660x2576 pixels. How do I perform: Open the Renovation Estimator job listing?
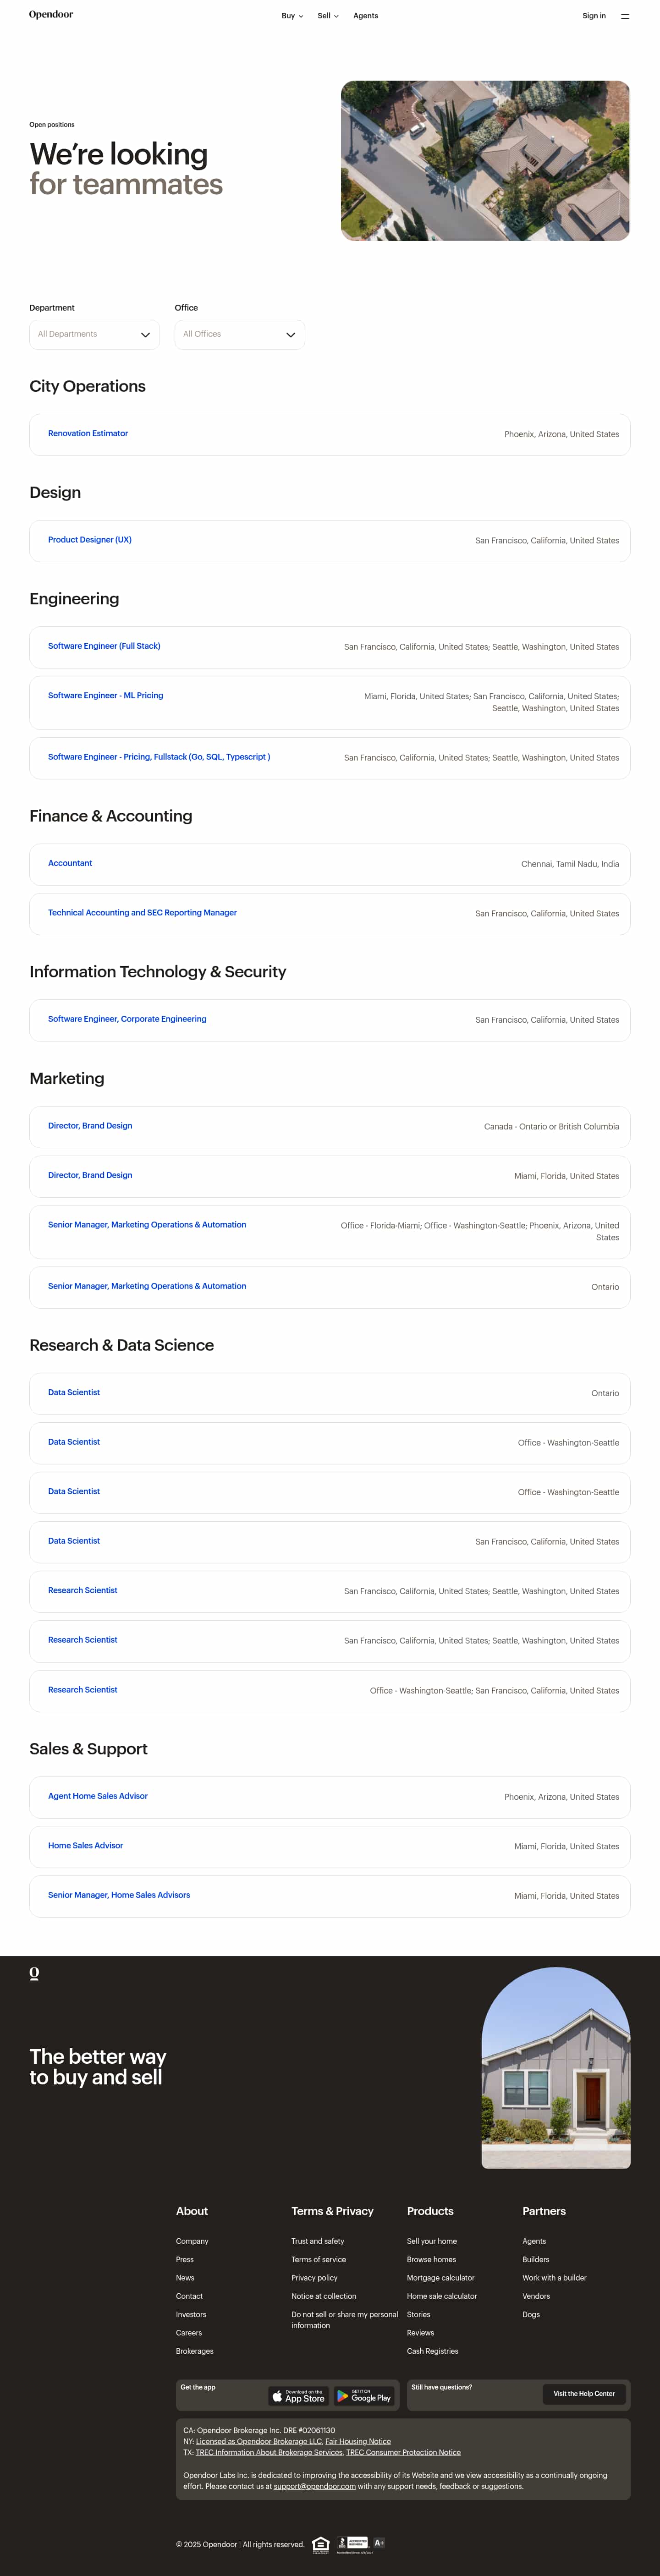coord(88,434)
